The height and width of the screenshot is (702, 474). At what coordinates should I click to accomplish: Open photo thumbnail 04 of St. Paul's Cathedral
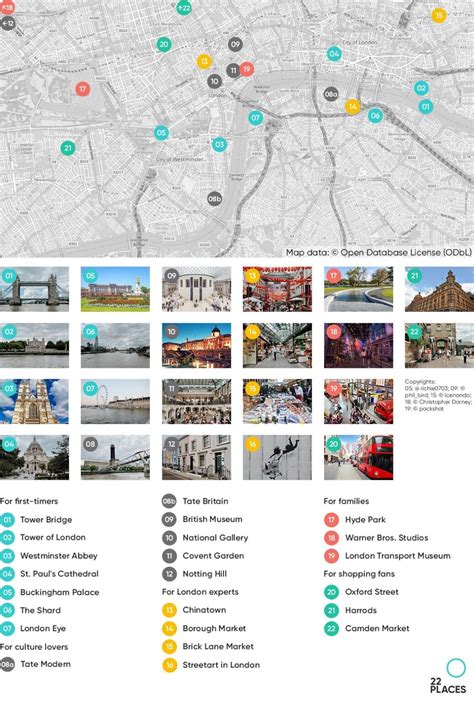point(34,458)
